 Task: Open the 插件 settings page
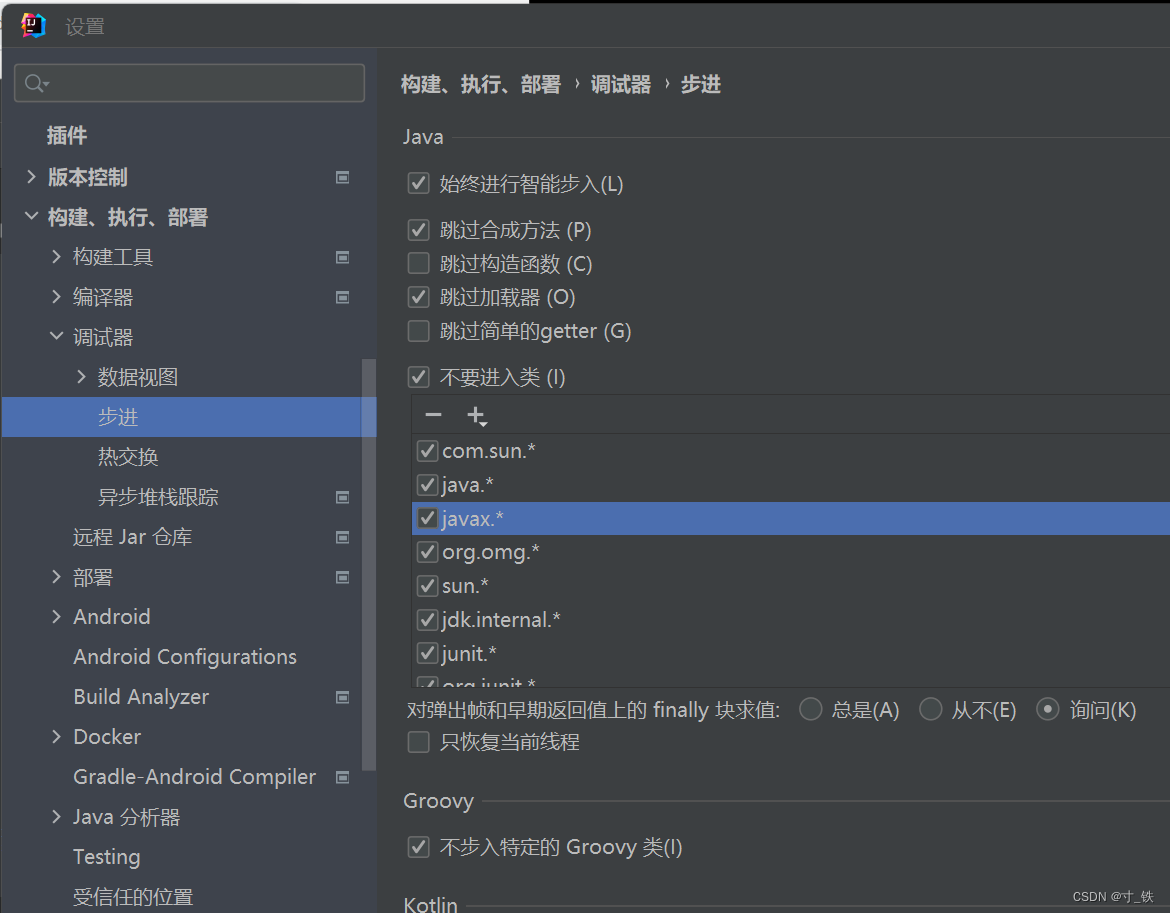pyautogui.click(x=66, y=136)
